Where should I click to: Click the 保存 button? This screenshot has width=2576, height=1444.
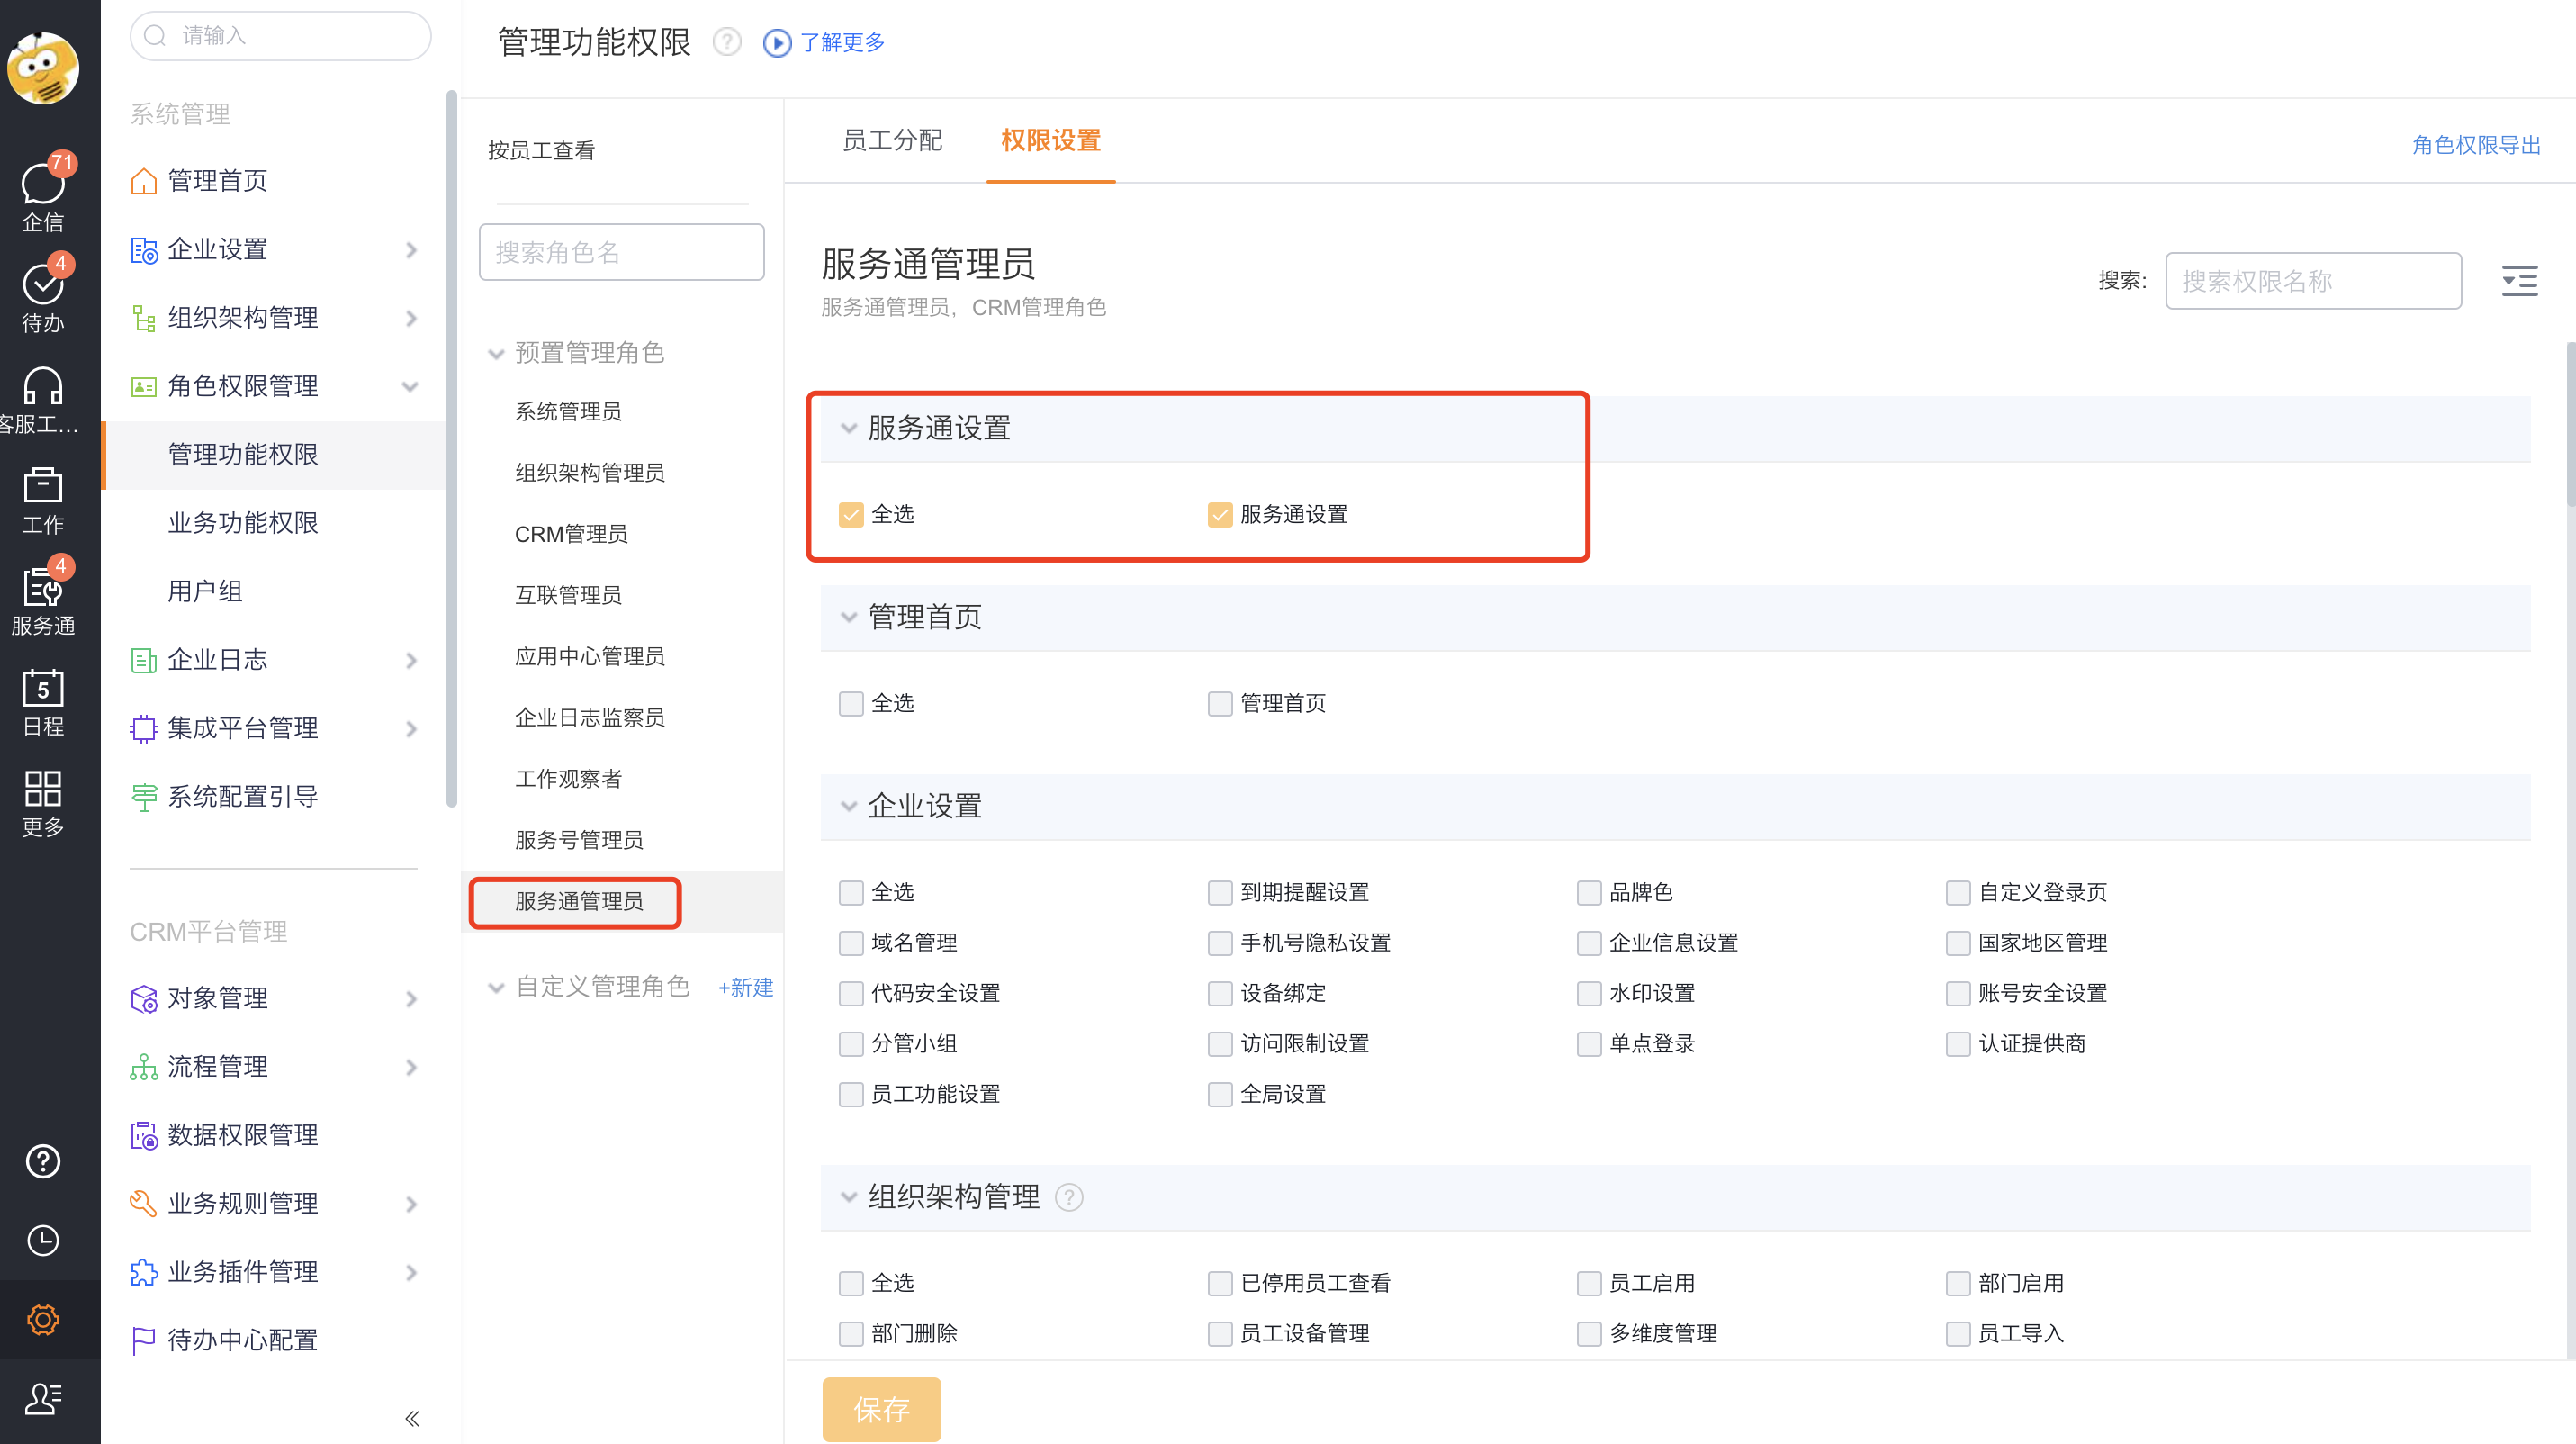pyautogui.click(x=881, y=1409)
